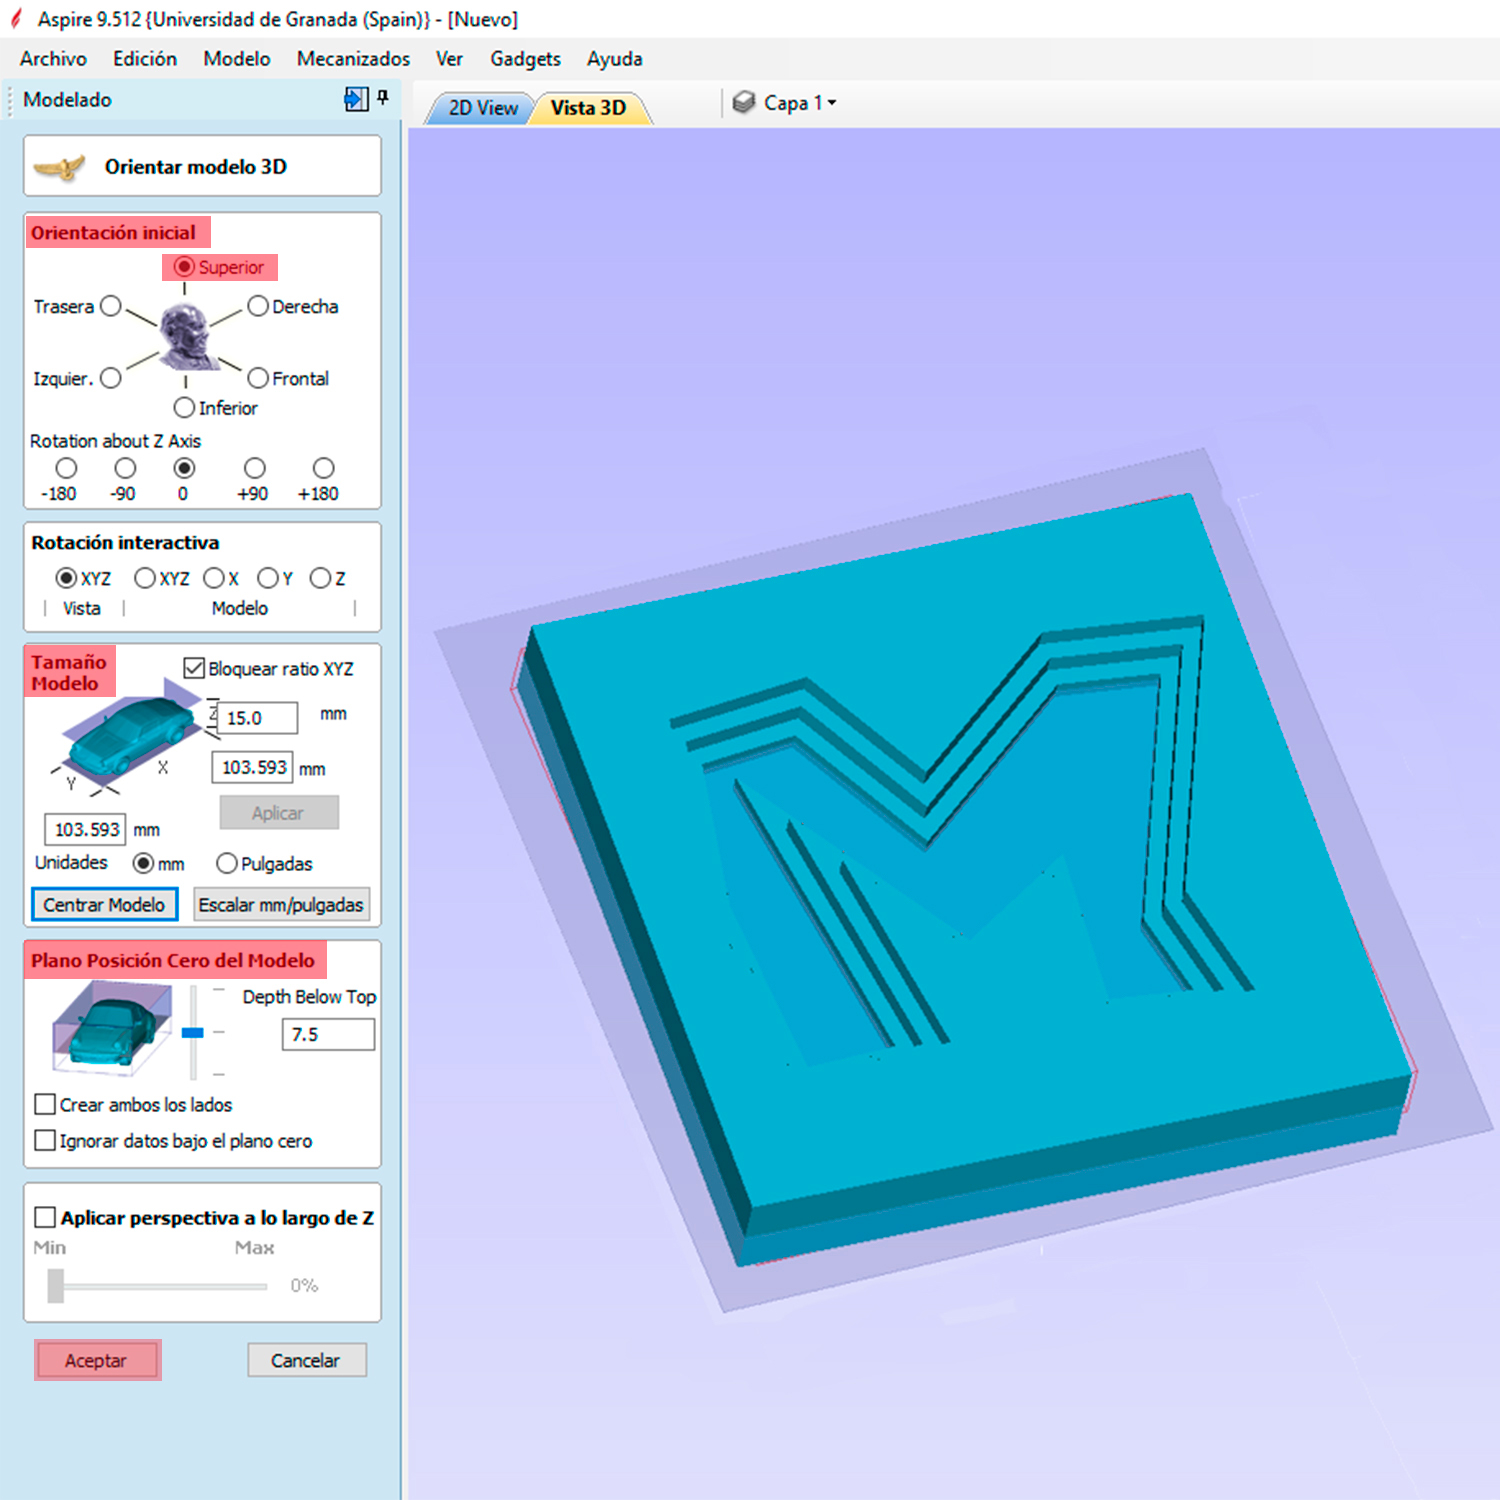The height and width of the screenshot is (1500, 1500).
Task: Click the car zero plane illustration
Action: click(112, 1027)
